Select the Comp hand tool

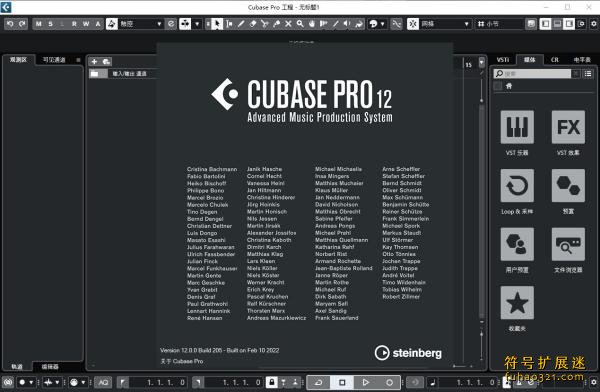click(312, 24)
